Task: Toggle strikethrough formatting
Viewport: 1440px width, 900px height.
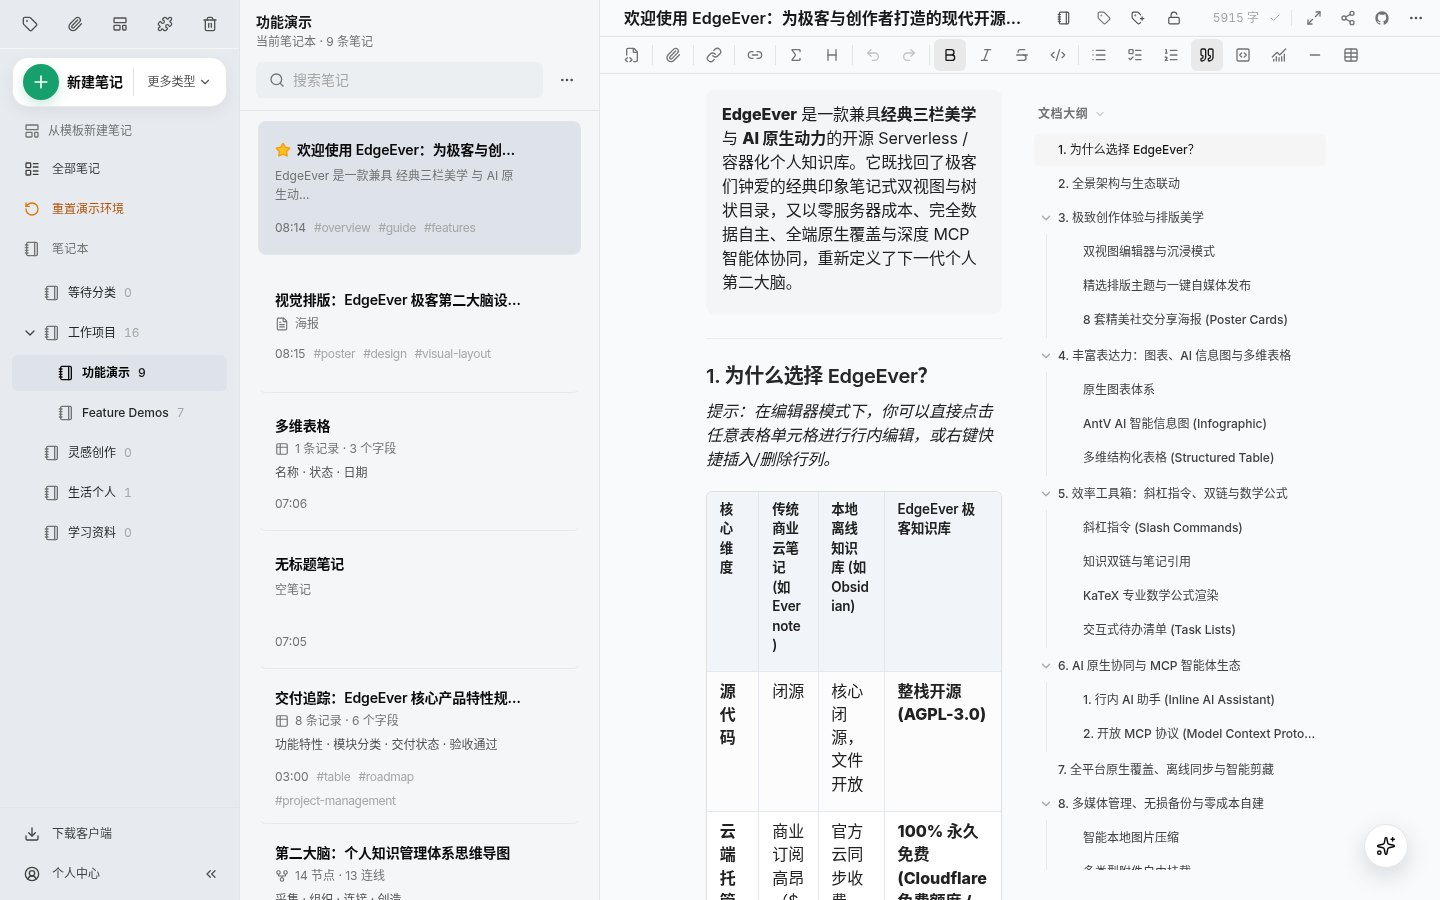Action: point(1022,55)
